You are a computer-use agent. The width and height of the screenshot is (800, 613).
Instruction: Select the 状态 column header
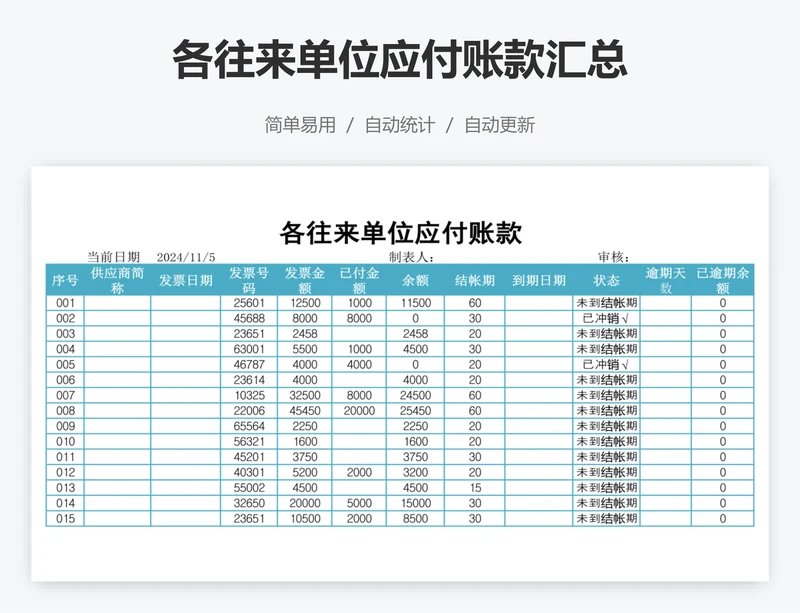point(606,280)
